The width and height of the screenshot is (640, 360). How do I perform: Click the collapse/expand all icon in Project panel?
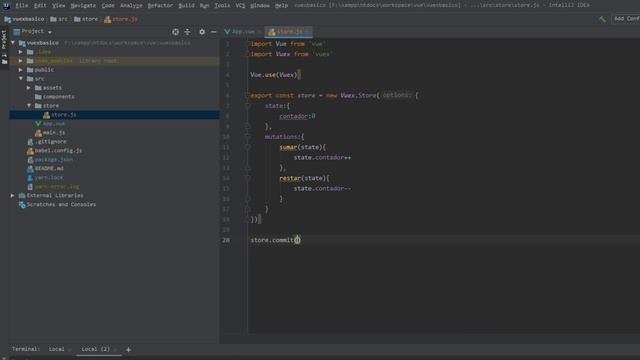click(187, 32)
